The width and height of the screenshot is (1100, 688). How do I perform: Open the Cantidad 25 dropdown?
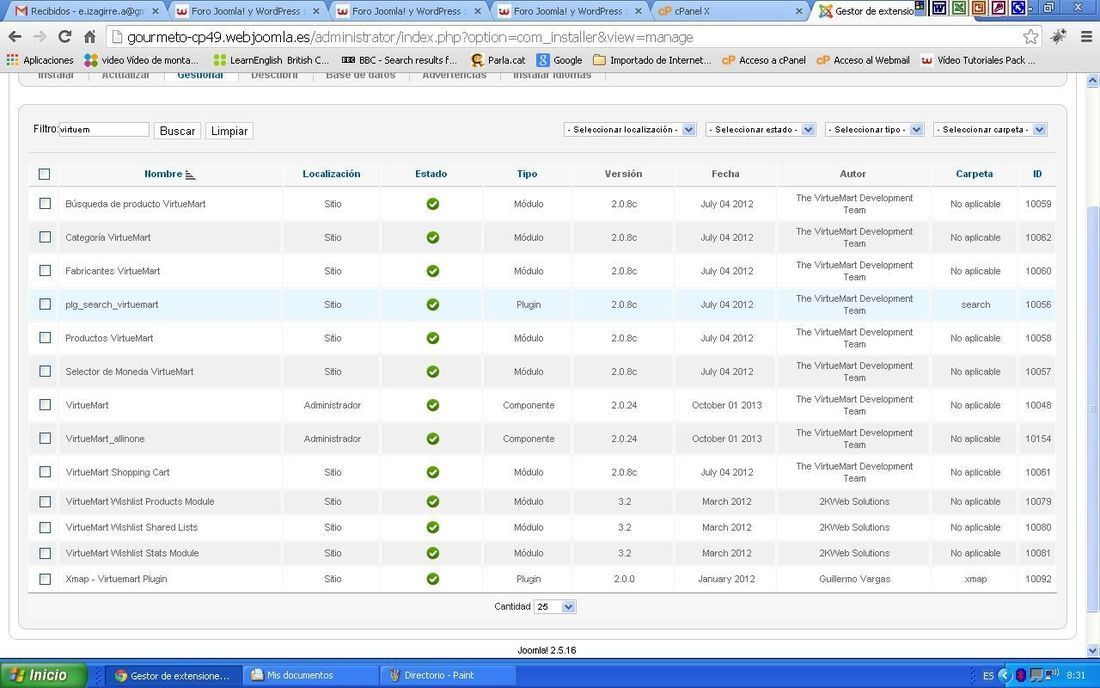pyautogui.click(x=555, y=607)
